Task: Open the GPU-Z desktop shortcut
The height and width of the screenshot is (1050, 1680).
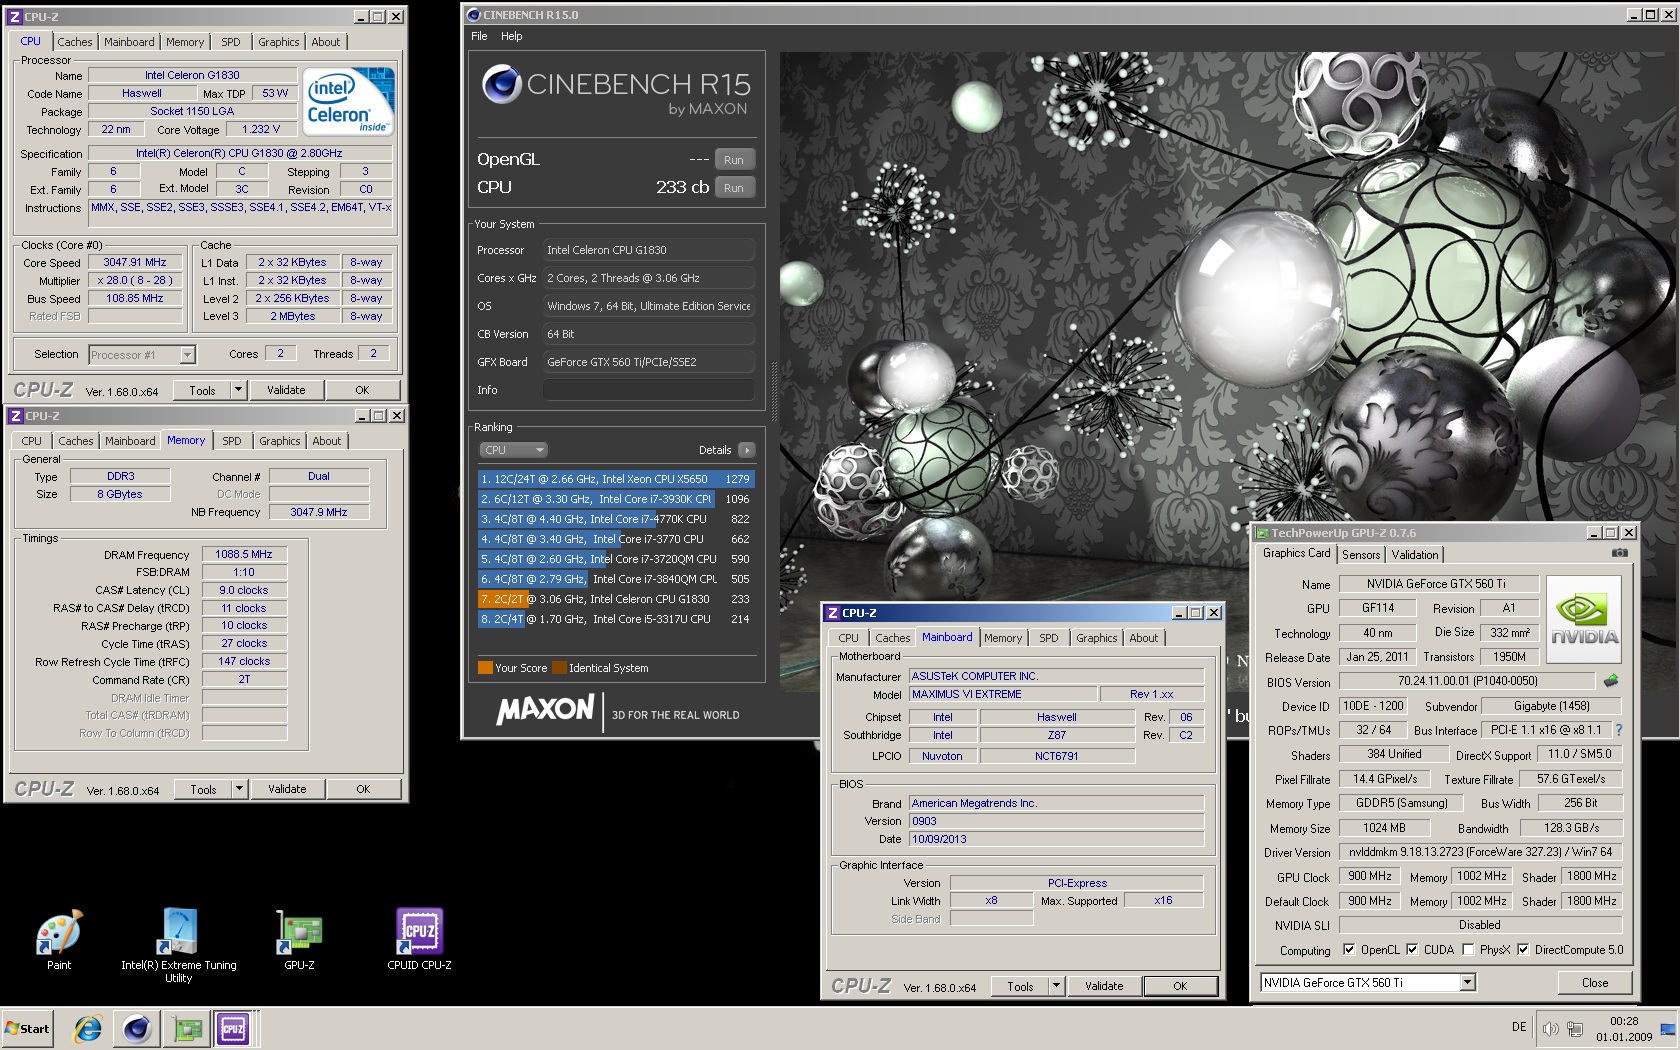Action: point(299,940)
